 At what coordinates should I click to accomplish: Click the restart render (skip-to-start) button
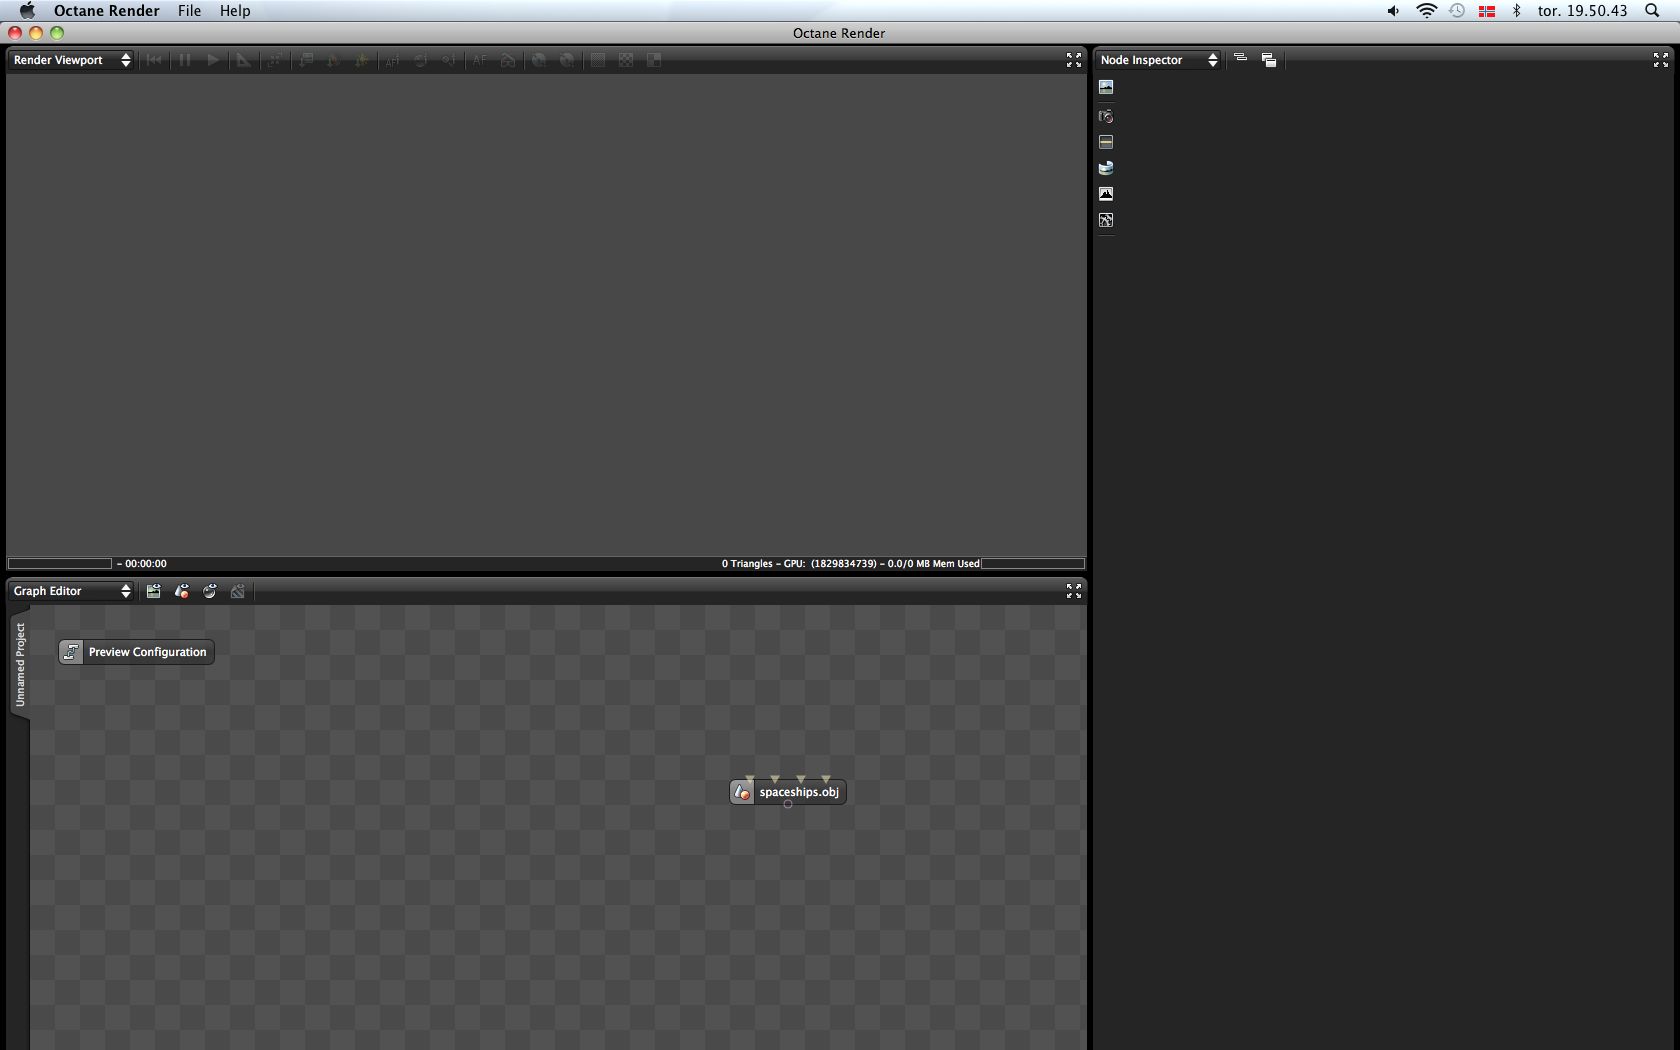[x=154, y=60]
